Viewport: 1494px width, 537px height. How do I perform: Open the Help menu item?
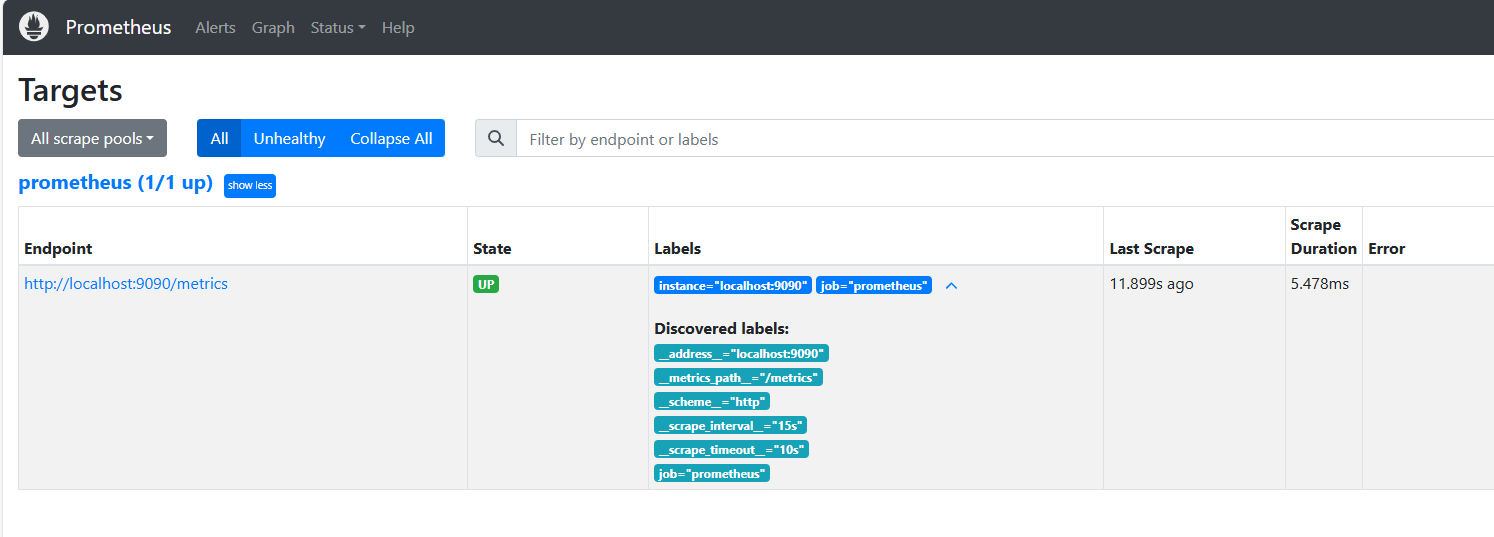[x=398, y=28]
